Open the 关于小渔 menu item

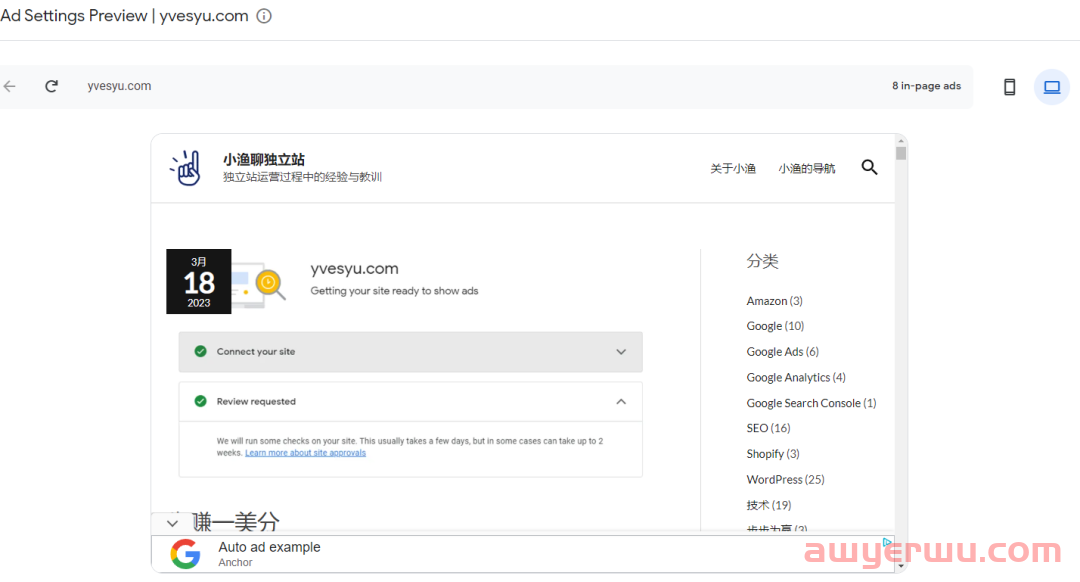[x=733, y=169]
